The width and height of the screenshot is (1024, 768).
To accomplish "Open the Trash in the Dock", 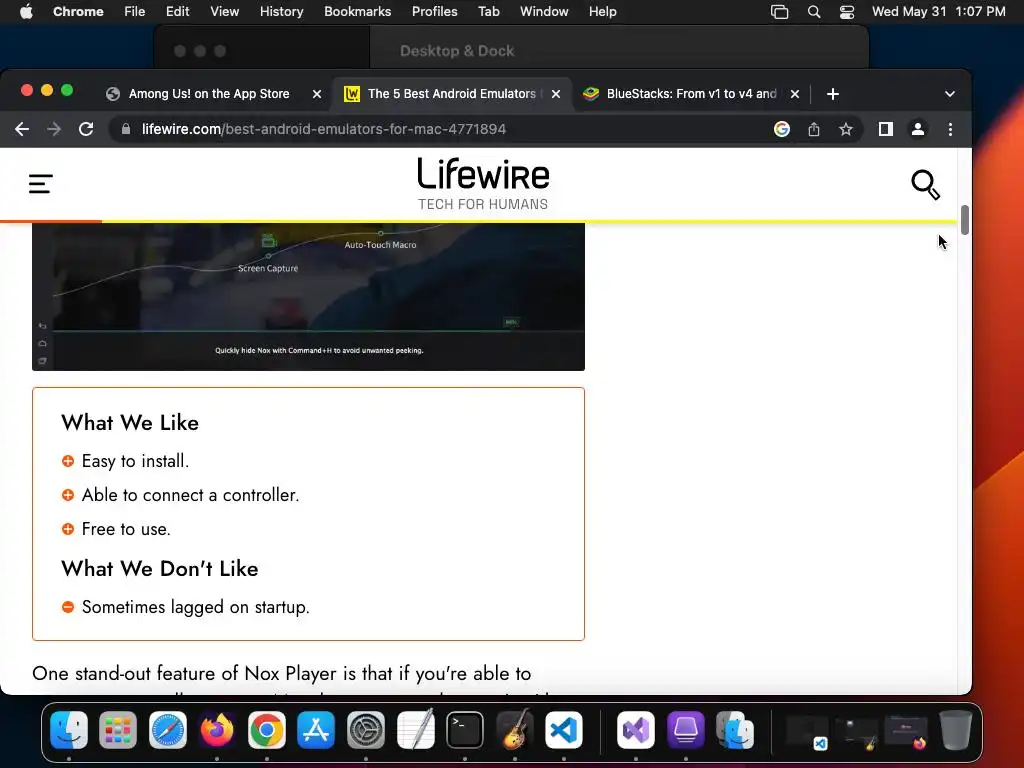I will (x=955, y=730).
